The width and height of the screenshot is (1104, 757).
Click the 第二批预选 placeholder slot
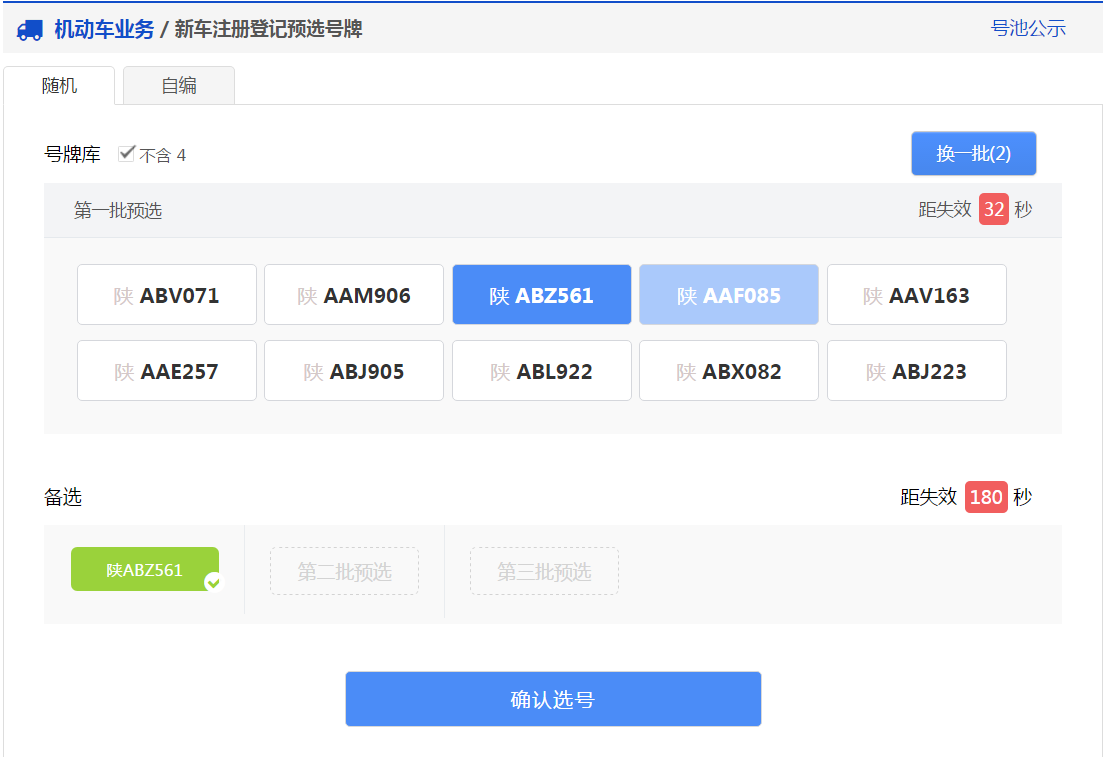click(x=344, y=569)
